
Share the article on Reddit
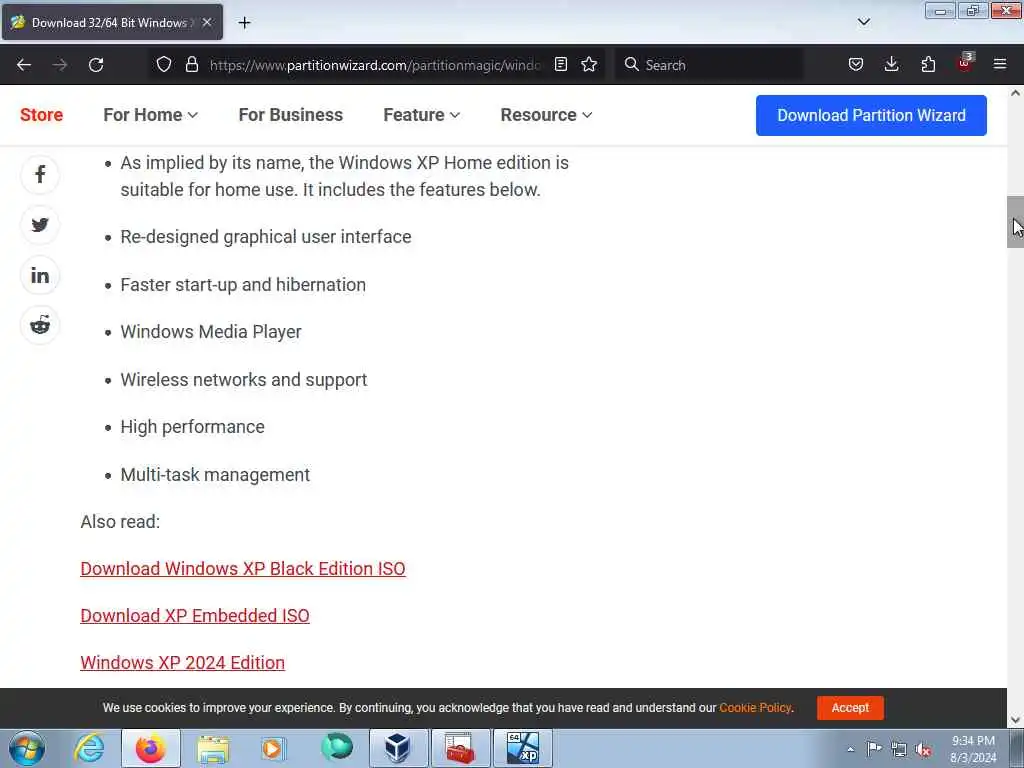point(40,325)
